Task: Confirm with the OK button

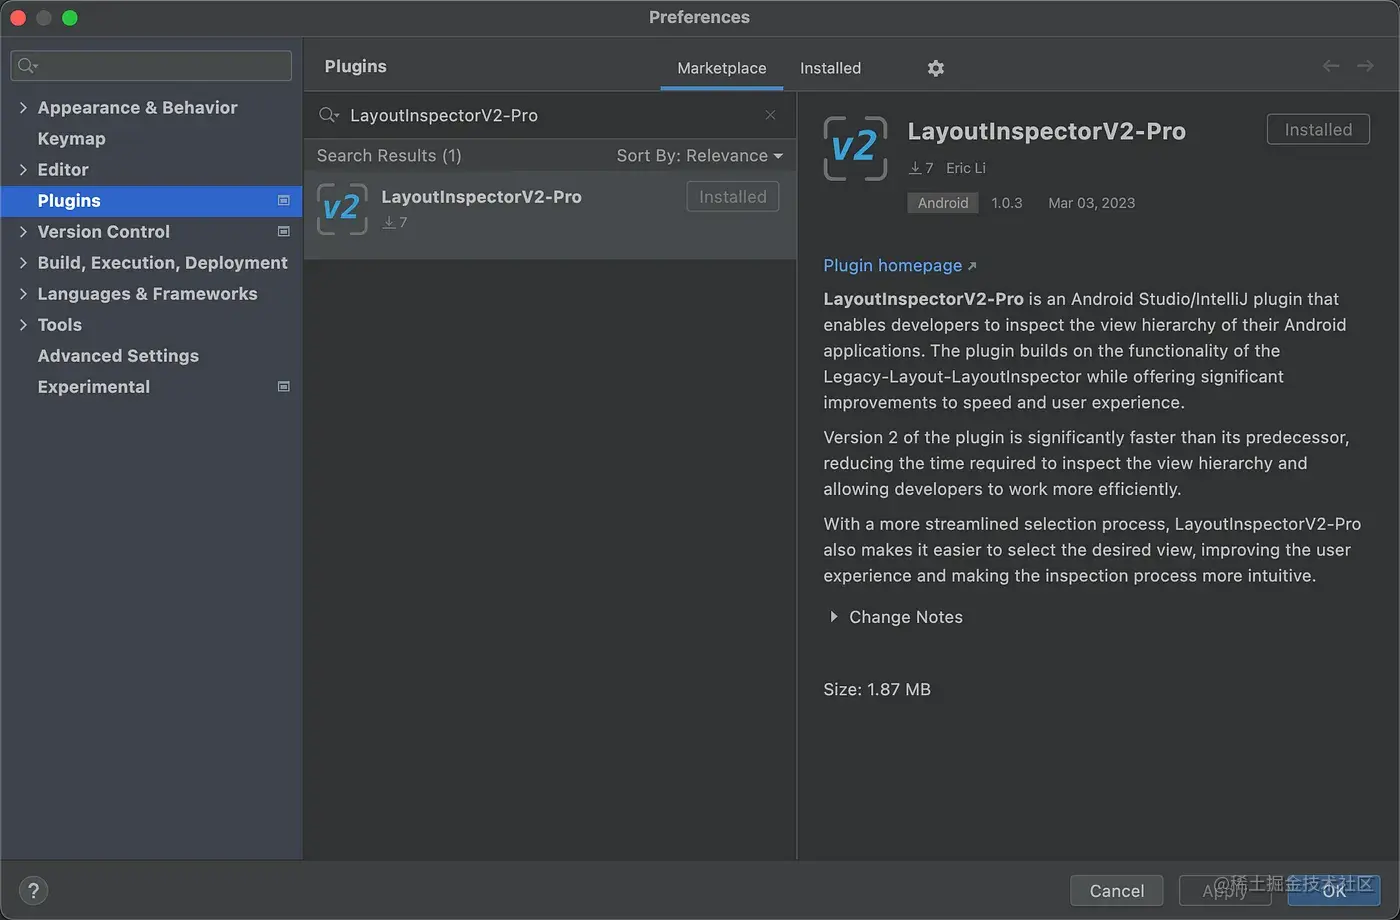Action: pos(1334,890)
